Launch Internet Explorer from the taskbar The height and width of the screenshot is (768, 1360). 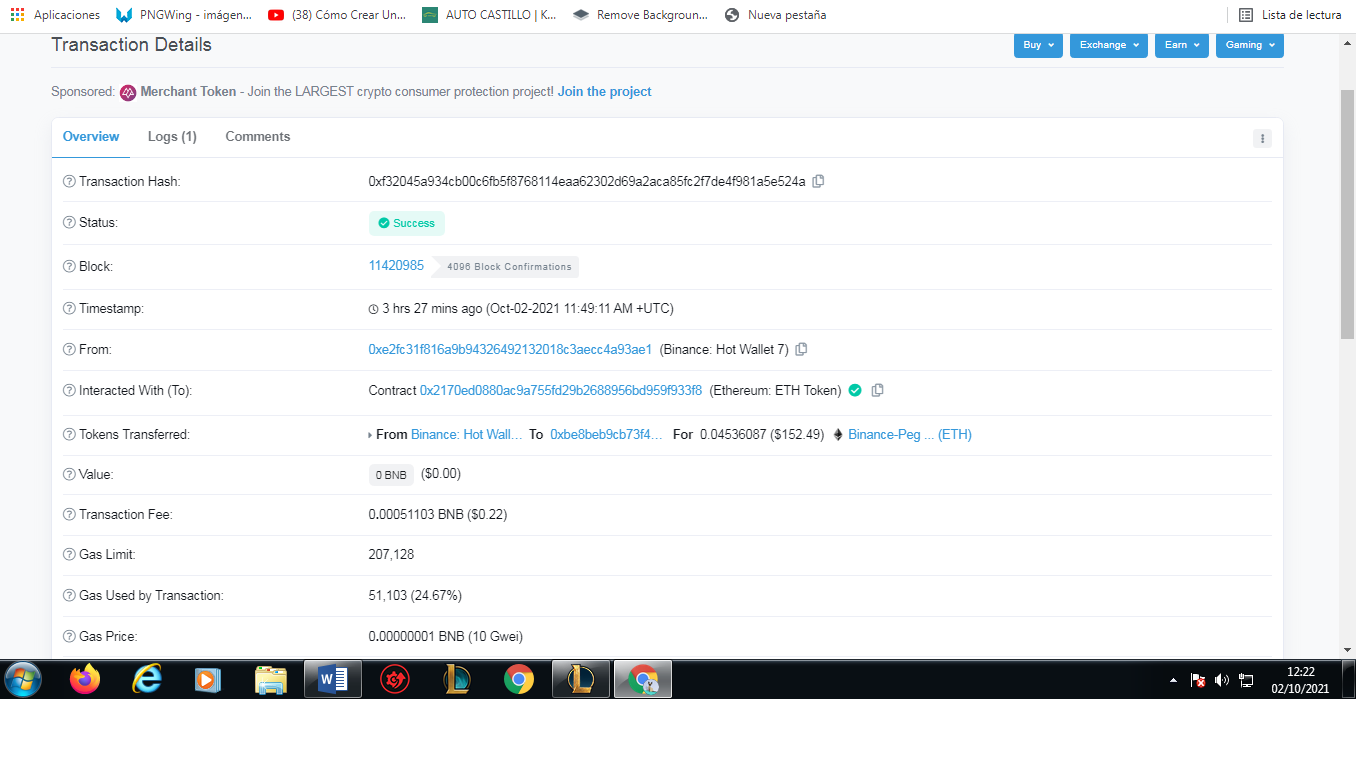(147, 680)
